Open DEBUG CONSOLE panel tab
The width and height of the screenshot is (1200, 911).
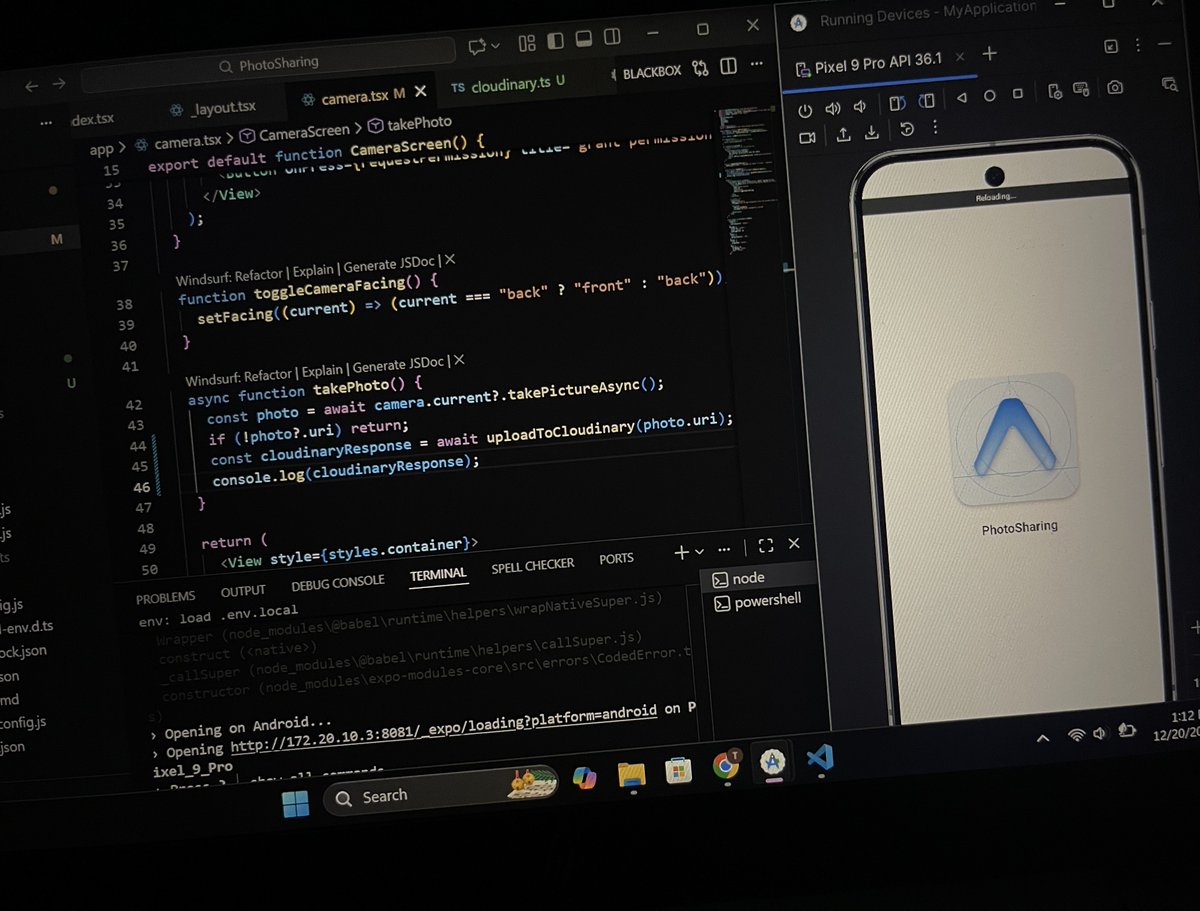[x=338, y=582]
